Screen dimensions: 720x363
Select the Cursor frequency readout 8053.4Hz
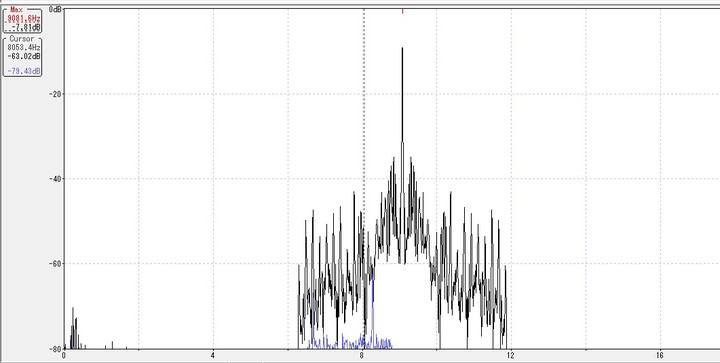point(24,47)
